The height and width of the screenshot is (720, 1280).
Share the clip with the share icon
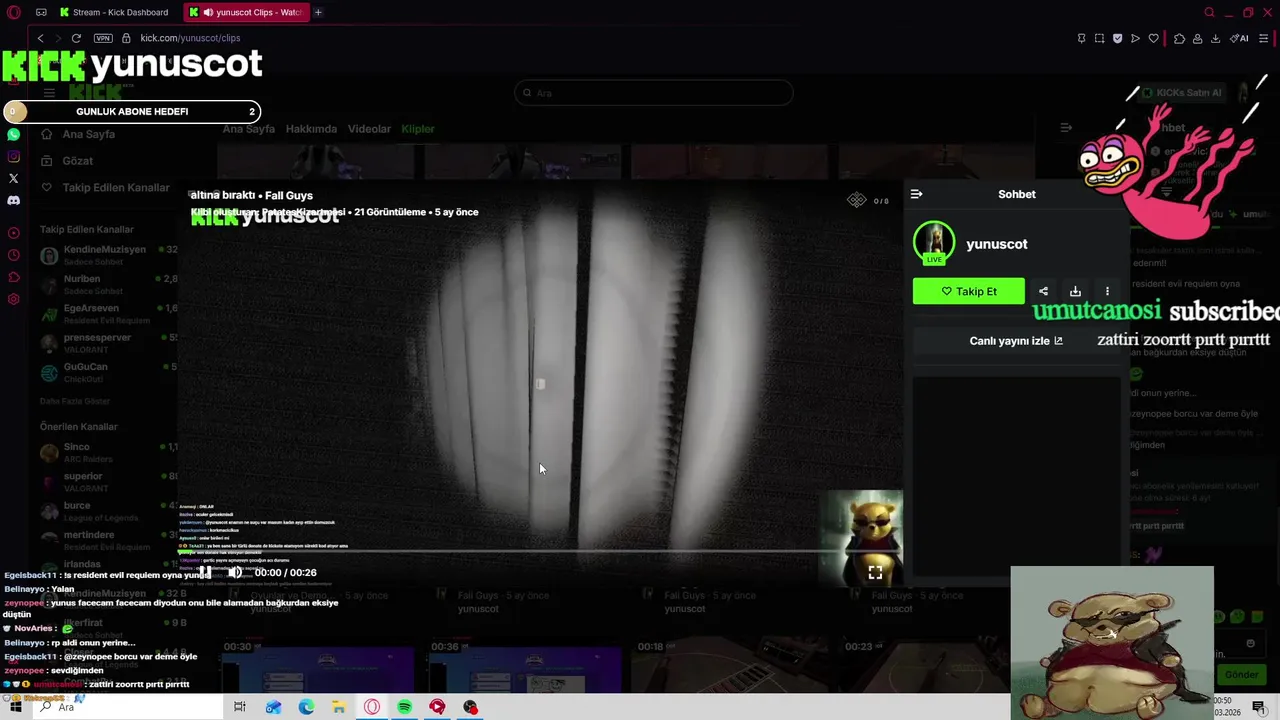click(1043, 291)
